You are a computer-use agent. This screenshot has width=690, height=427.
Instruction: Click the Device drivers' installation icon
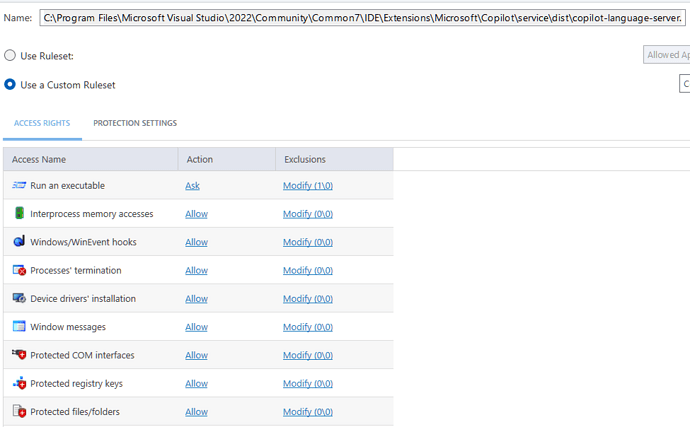tap(19, 298)
